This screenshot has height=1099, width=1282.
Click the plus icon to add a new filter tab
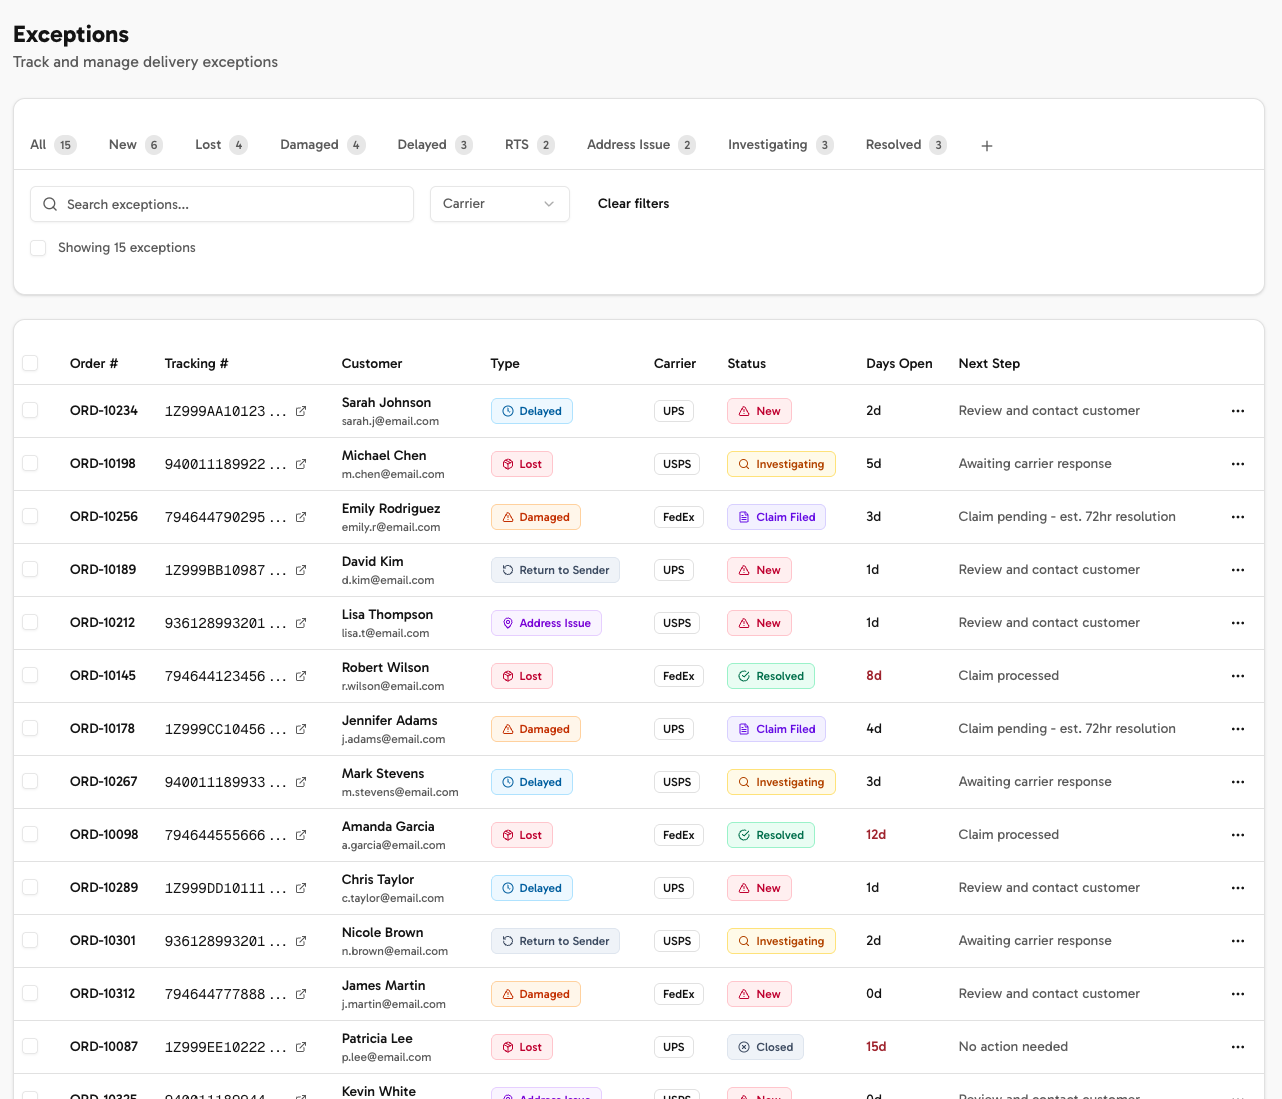(x=986, y=145)
